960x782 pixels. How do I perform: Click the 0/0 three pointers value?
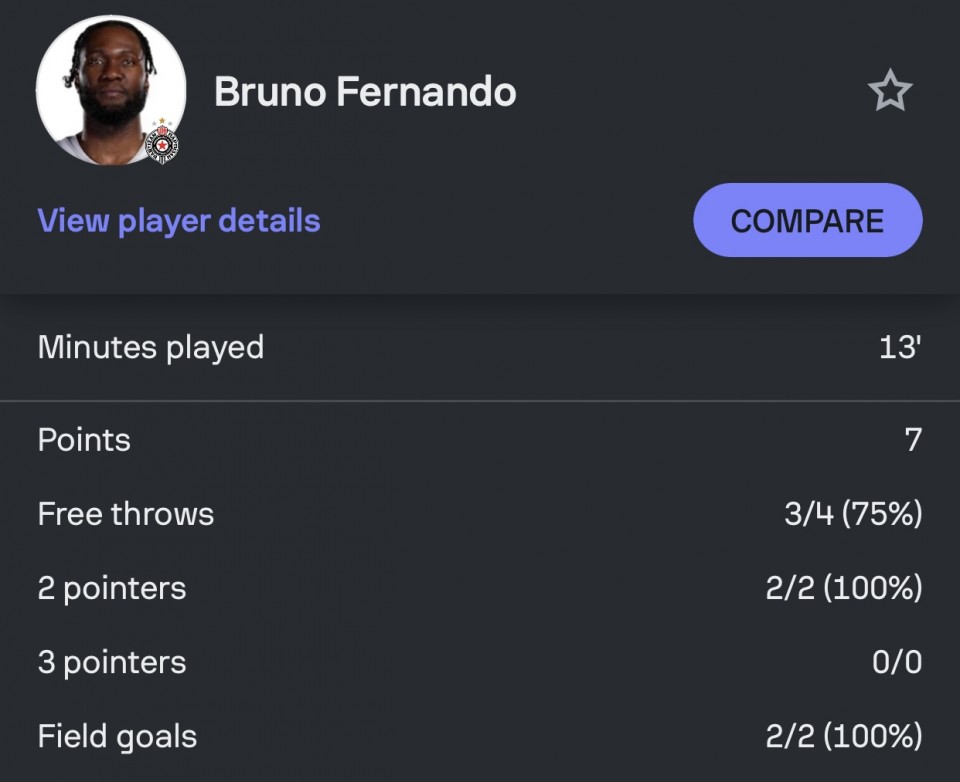896,662
